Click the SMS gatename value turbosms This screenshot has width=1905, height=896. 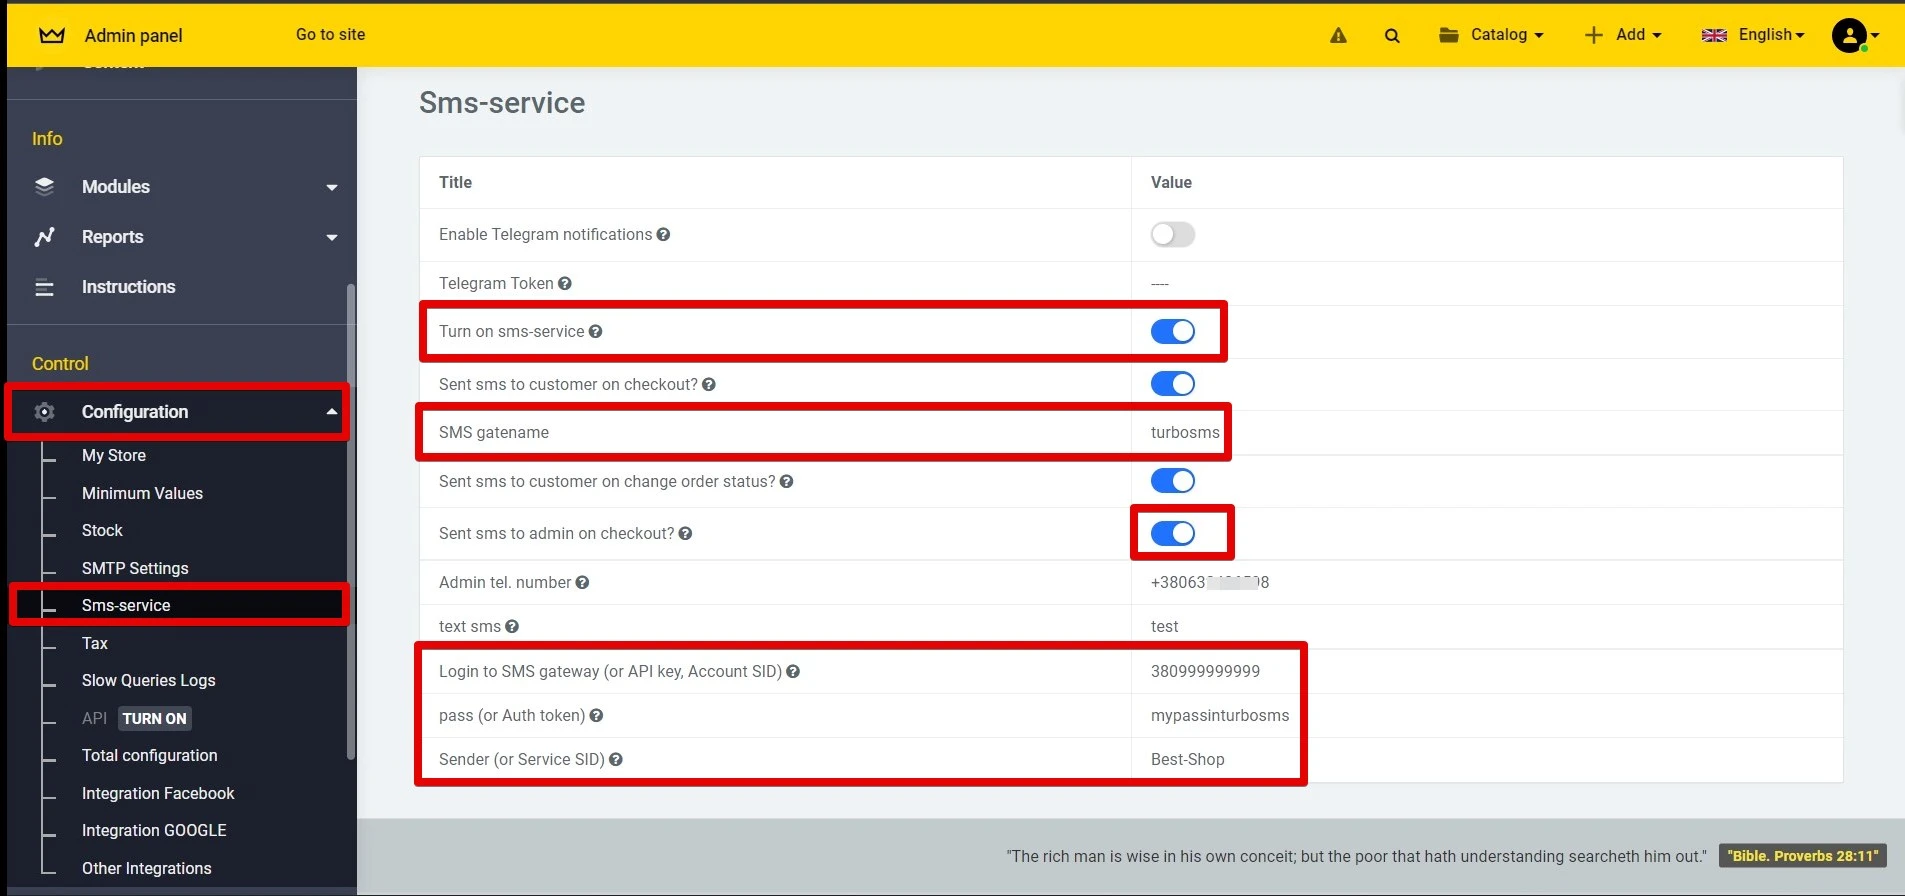click(1184, 433)
